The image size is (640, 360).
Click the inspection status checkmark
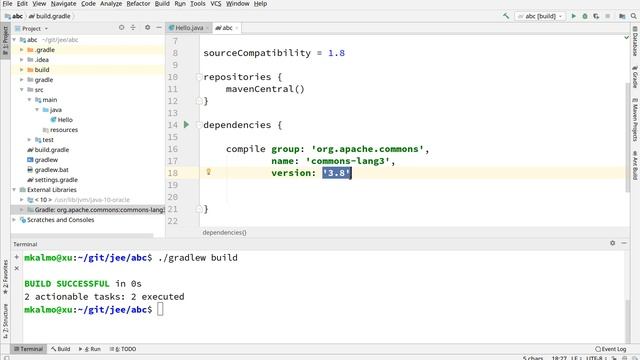pyautogui.click(x=627, y=38)
